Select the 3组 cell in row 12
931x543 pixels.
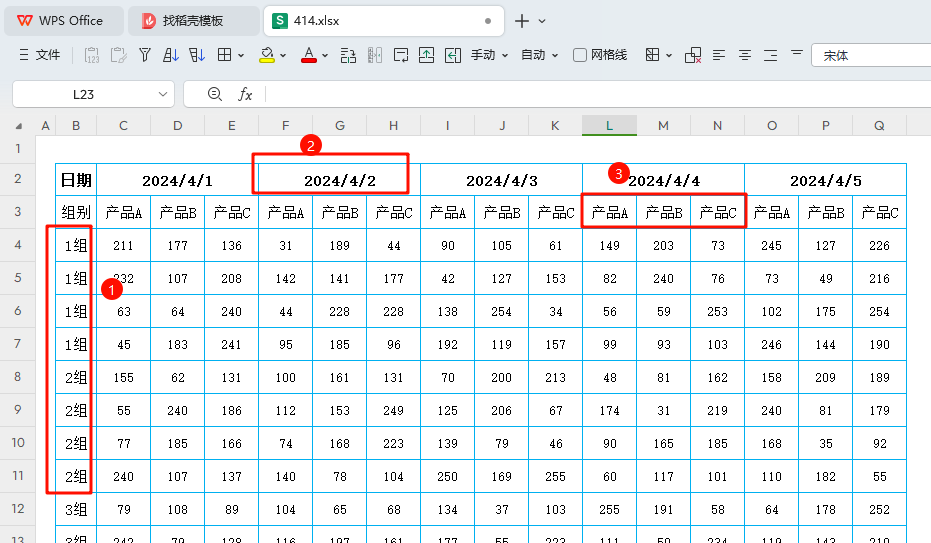click(x=76, y=509)
